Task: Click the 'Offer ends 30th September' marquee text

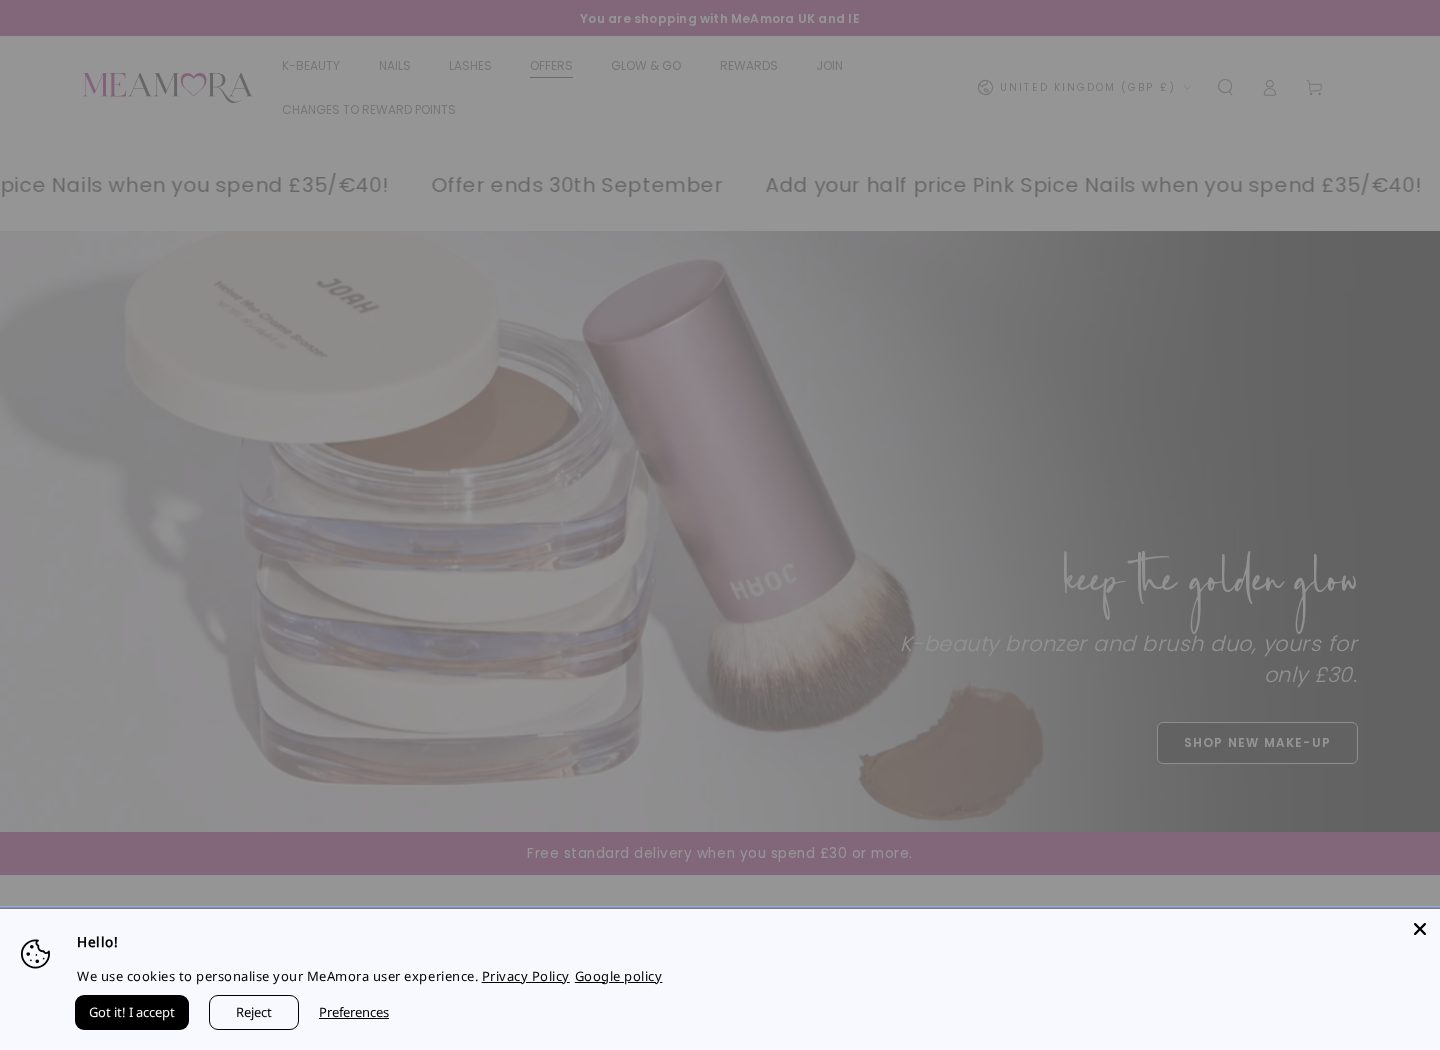Action: point(577,185)
